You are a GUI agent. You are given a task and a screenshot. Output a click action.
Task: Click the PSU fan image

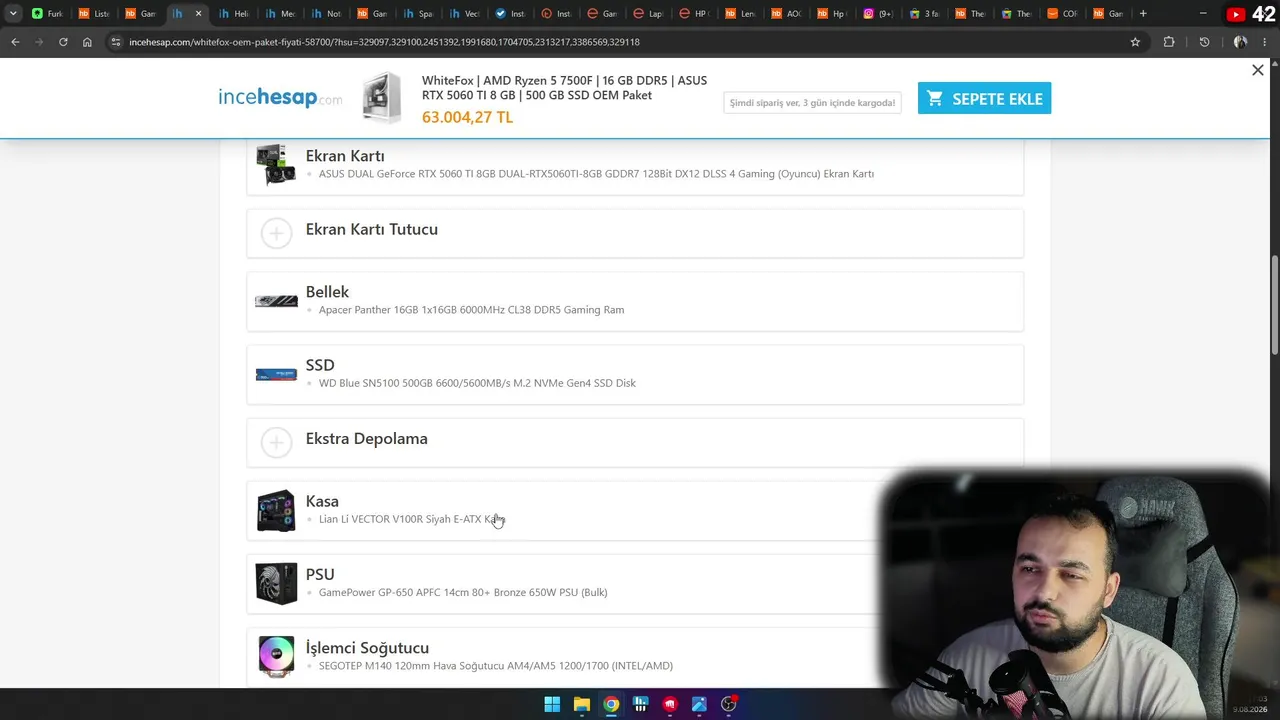point(276,584)
